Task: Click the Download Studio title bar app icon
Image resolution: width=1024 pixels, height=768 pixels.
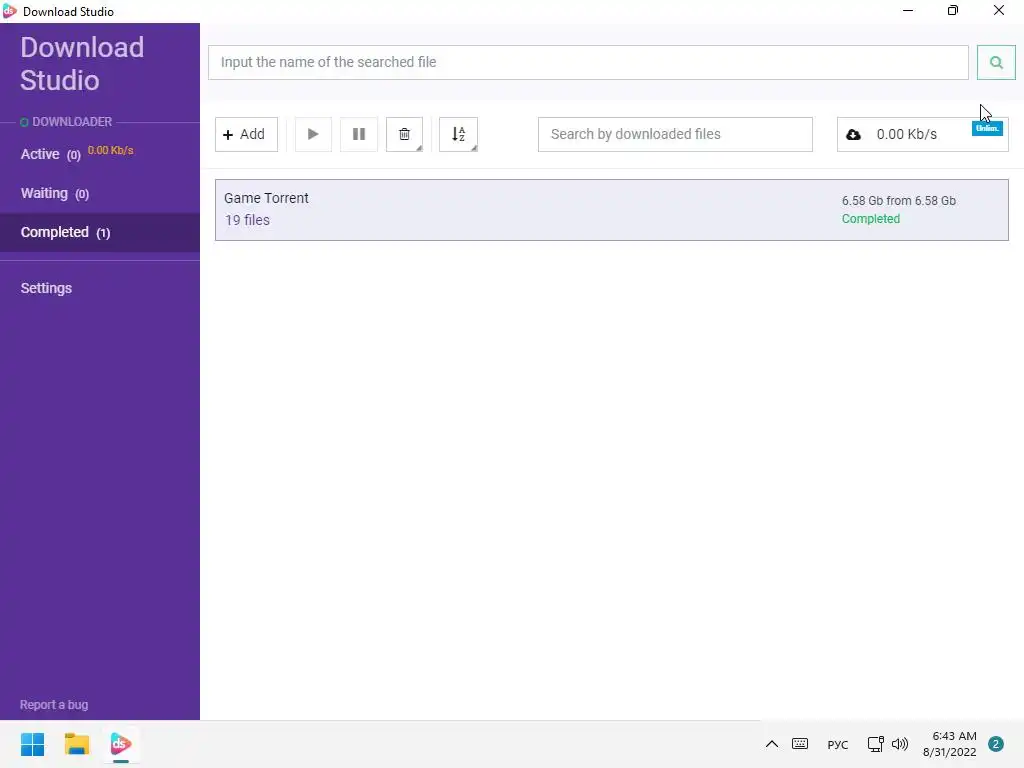Action: pos(9,11)
